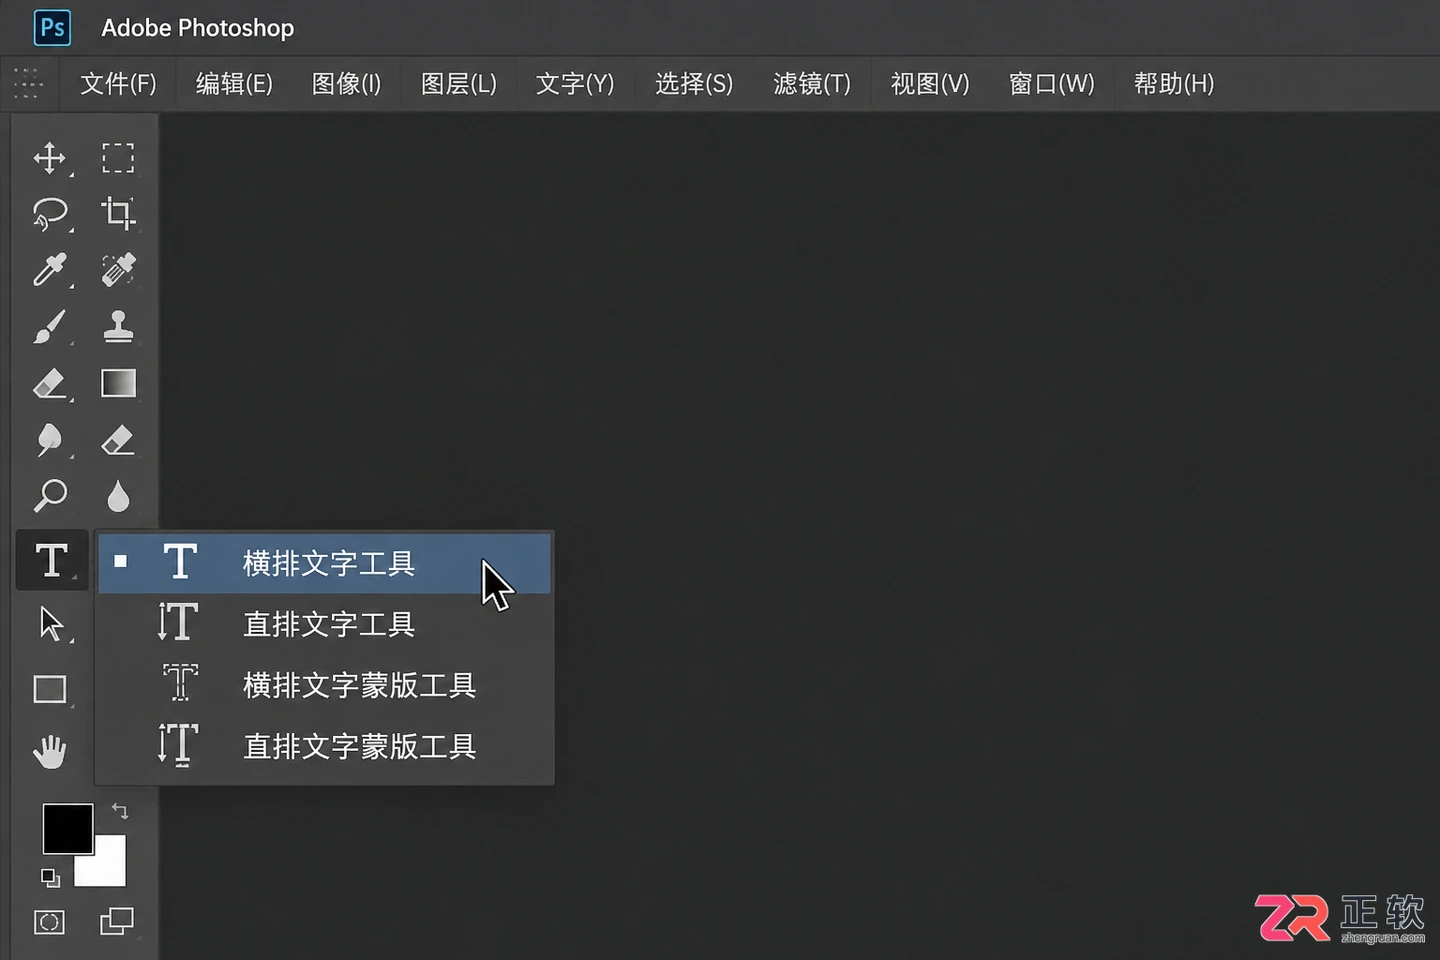
Task: Select the Smudge or Dodge tool above Zoom
Action: click(50, 440)
